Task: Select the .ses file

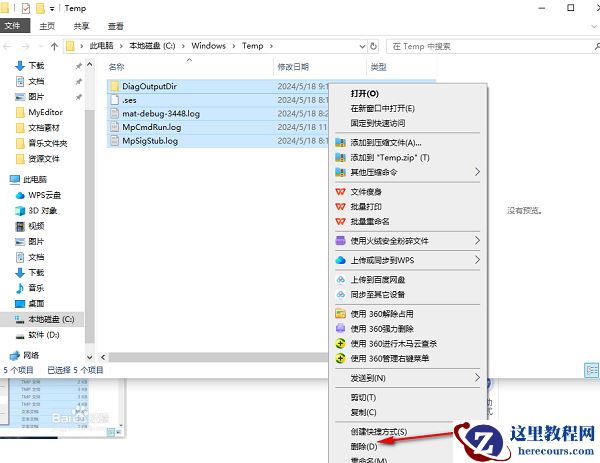Action: pyautogui.click(x=129, y=100)
